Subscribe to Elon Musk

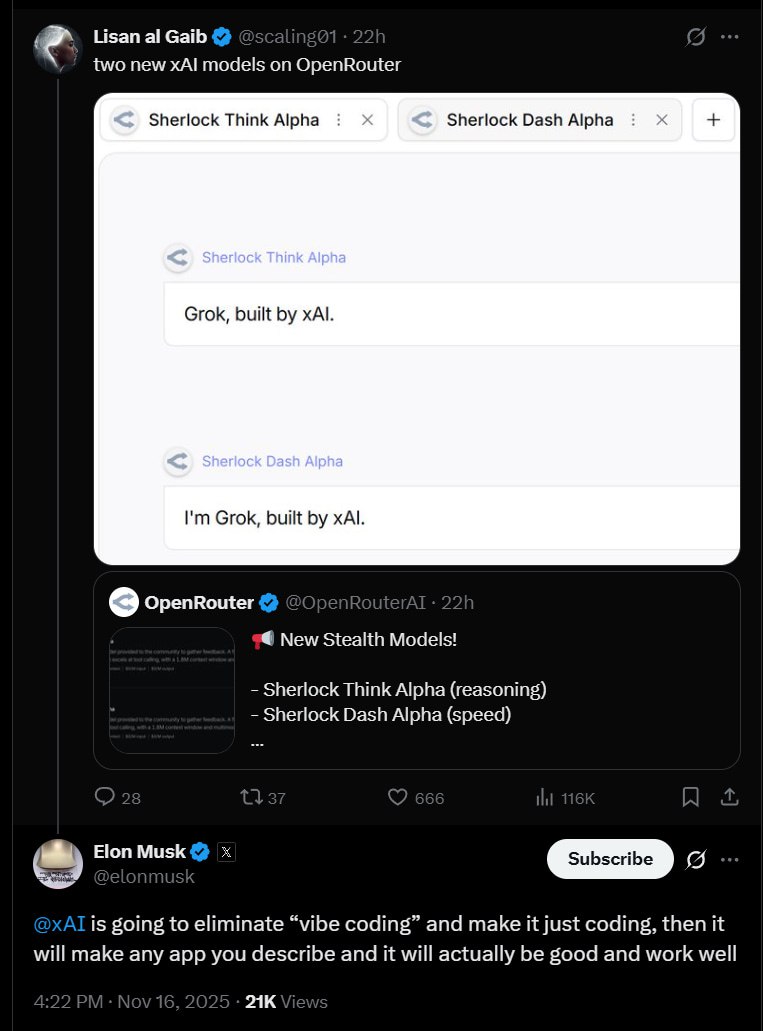[610, 859]
